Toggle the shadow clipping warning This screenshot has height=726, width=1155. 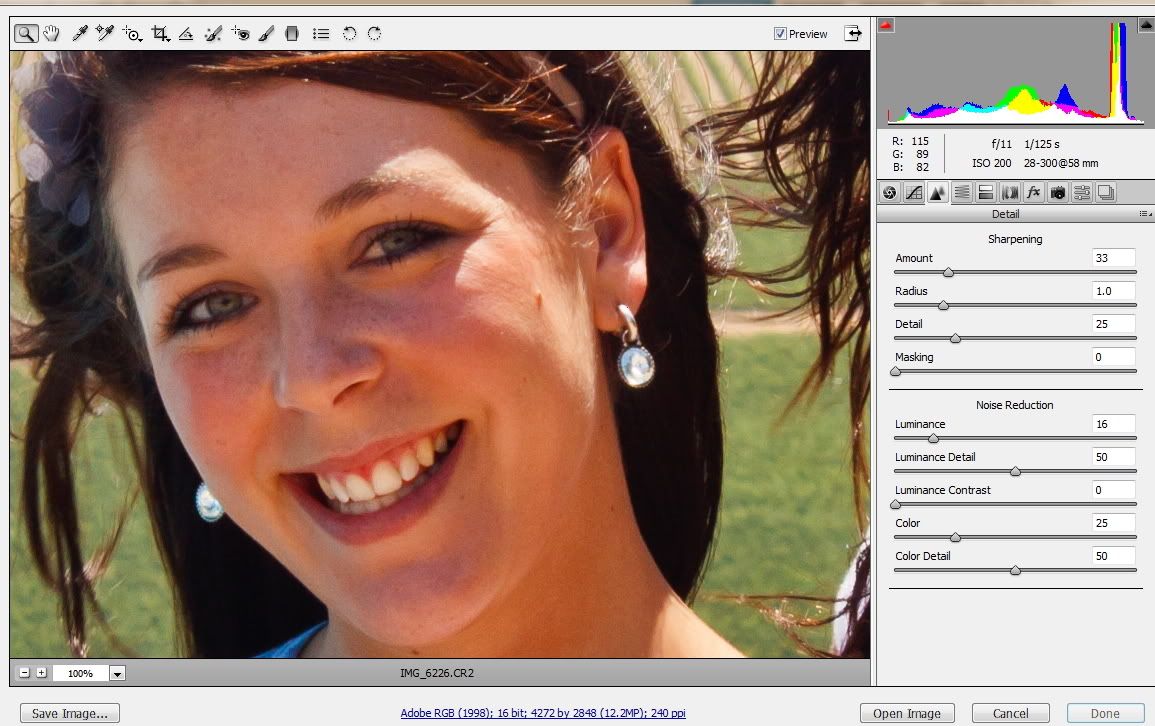pyautogui.click(x=886, y=25)
